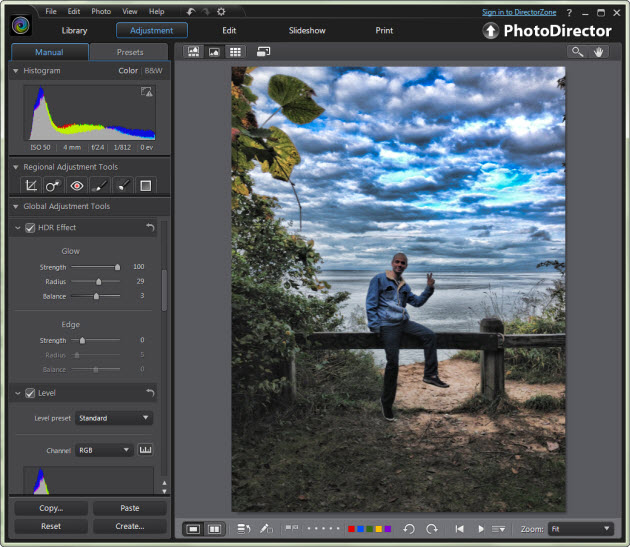Select the Spot Removal tool
This screenshot has height=547, width=630.
pos(54,185)
